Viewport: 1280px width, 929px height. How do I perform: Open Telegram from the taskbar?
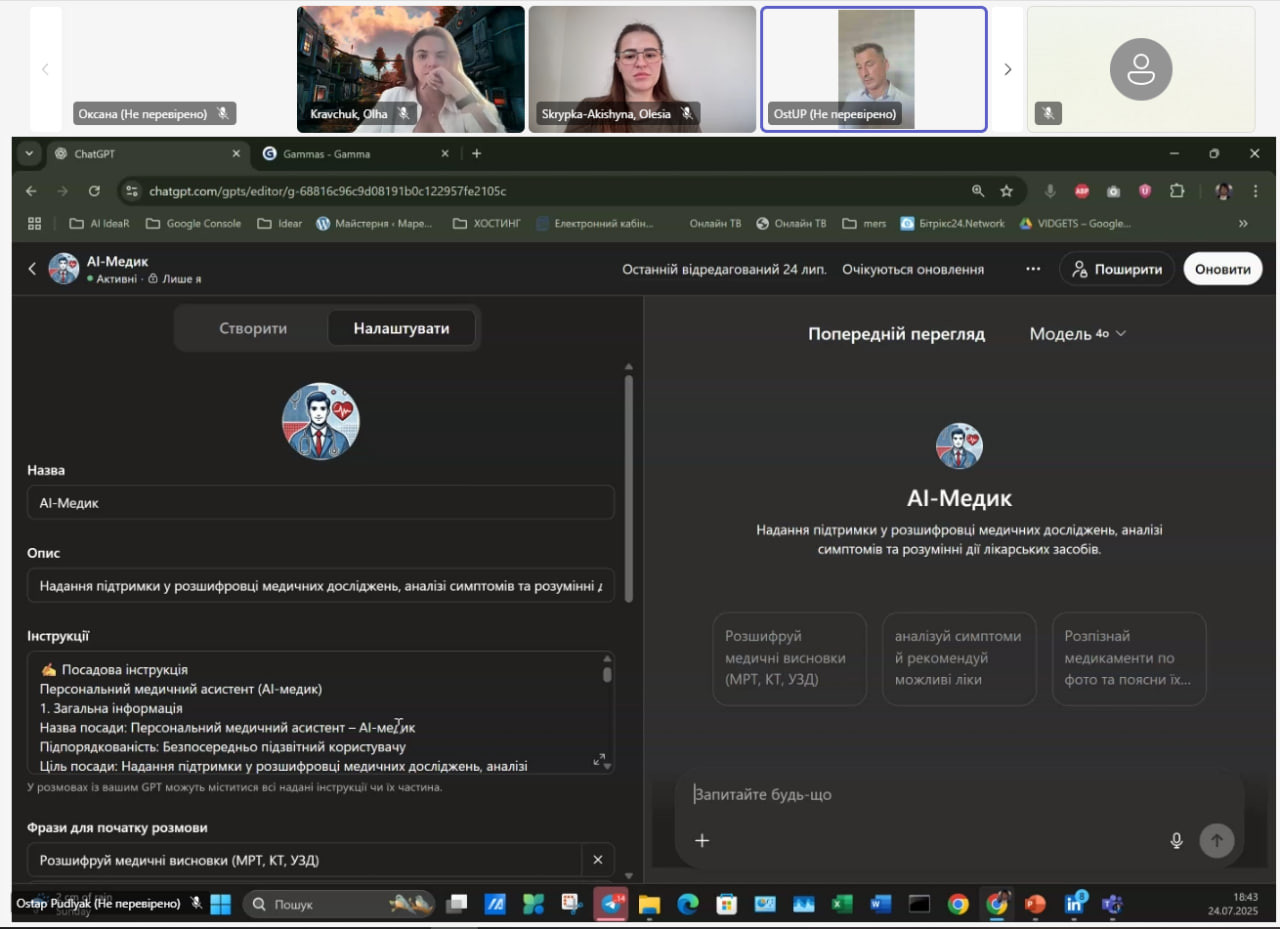tap(610, 904)
